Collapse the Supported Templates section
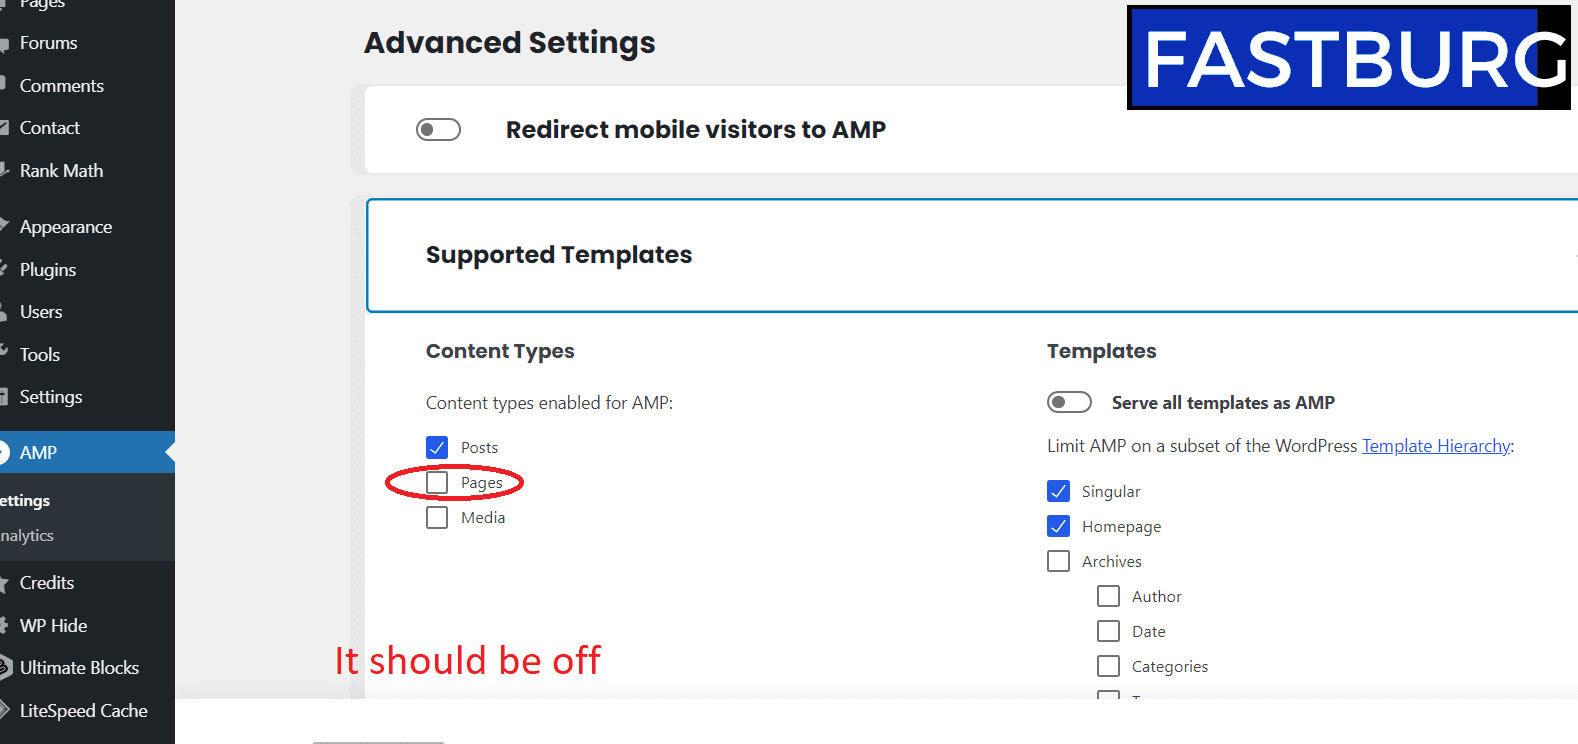The width and height of the screenshot is (1578, 744). [x=972, y=255]
